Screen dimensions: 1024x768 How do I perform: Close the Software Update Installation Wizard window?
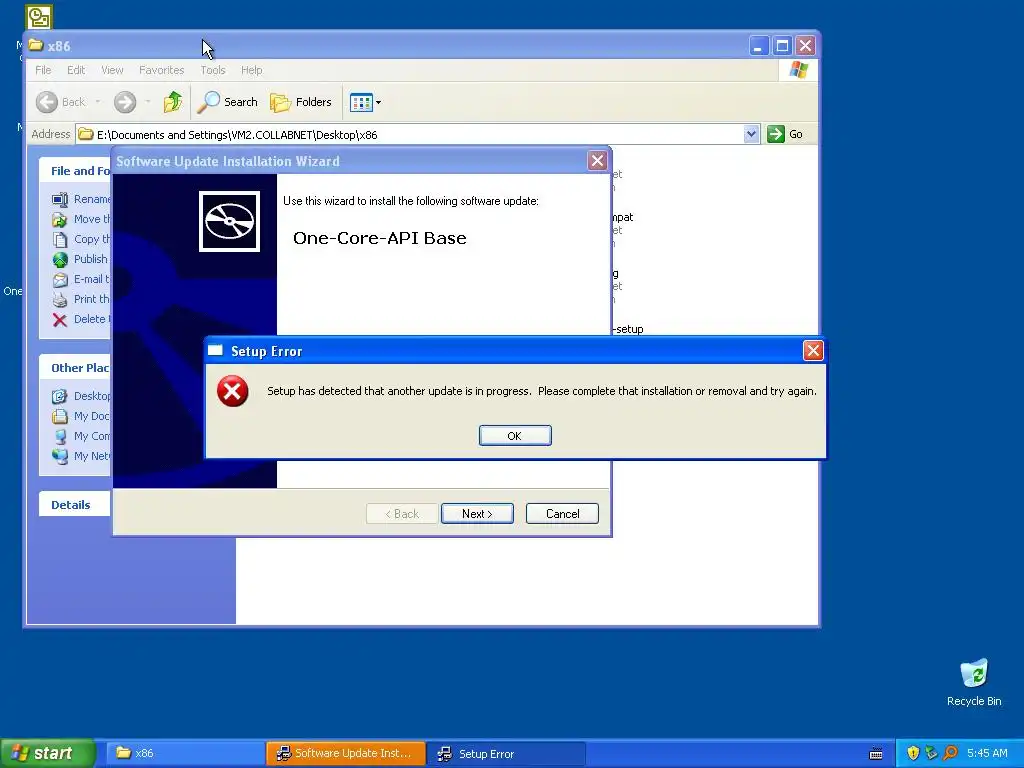(x=597, y=161)
